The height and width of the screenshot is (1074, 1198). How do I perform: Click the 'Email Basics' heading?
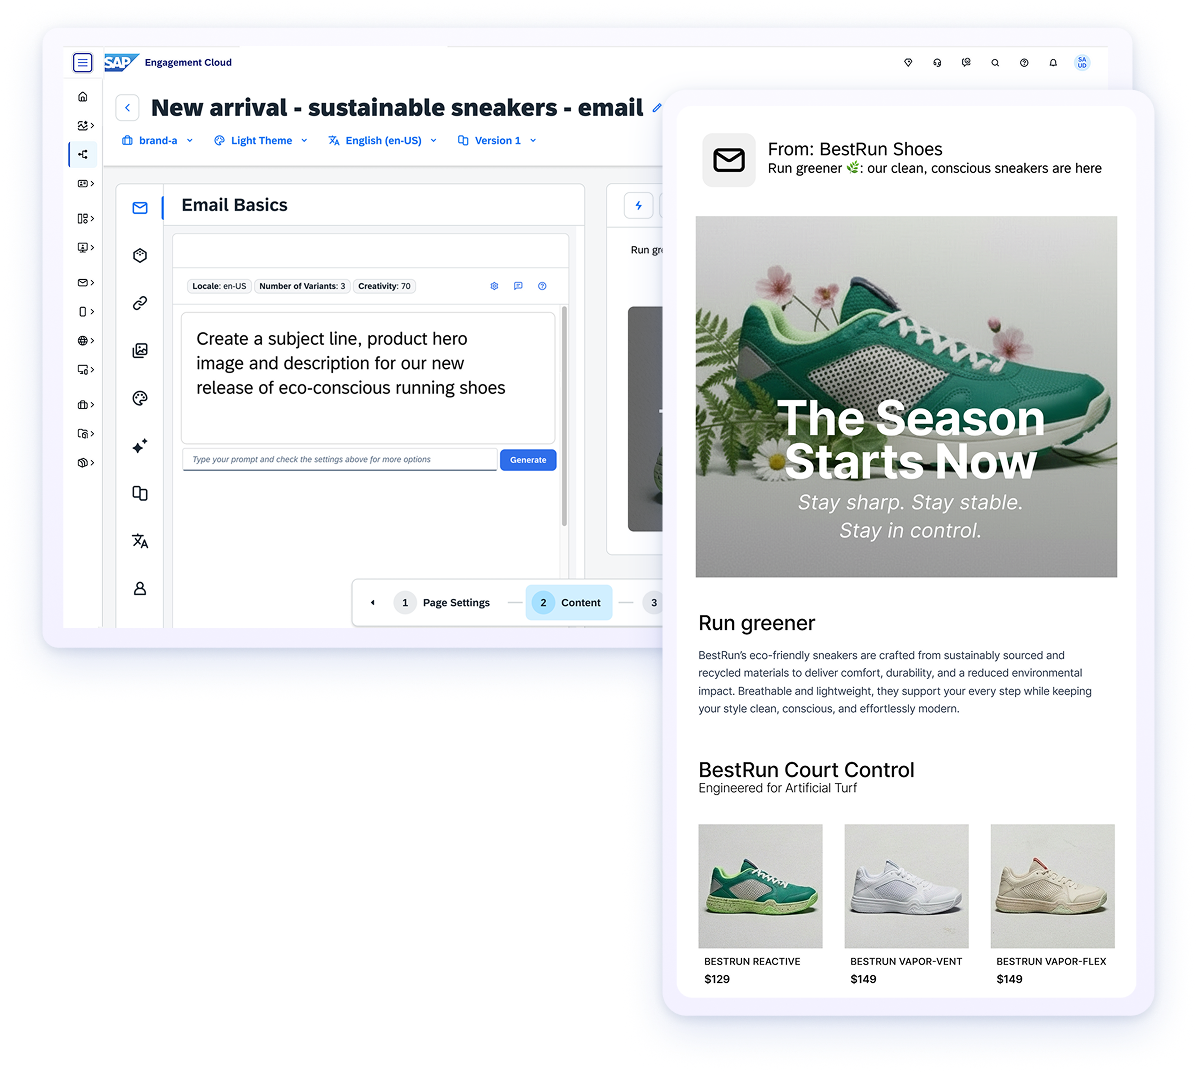[x=235, y=205]
